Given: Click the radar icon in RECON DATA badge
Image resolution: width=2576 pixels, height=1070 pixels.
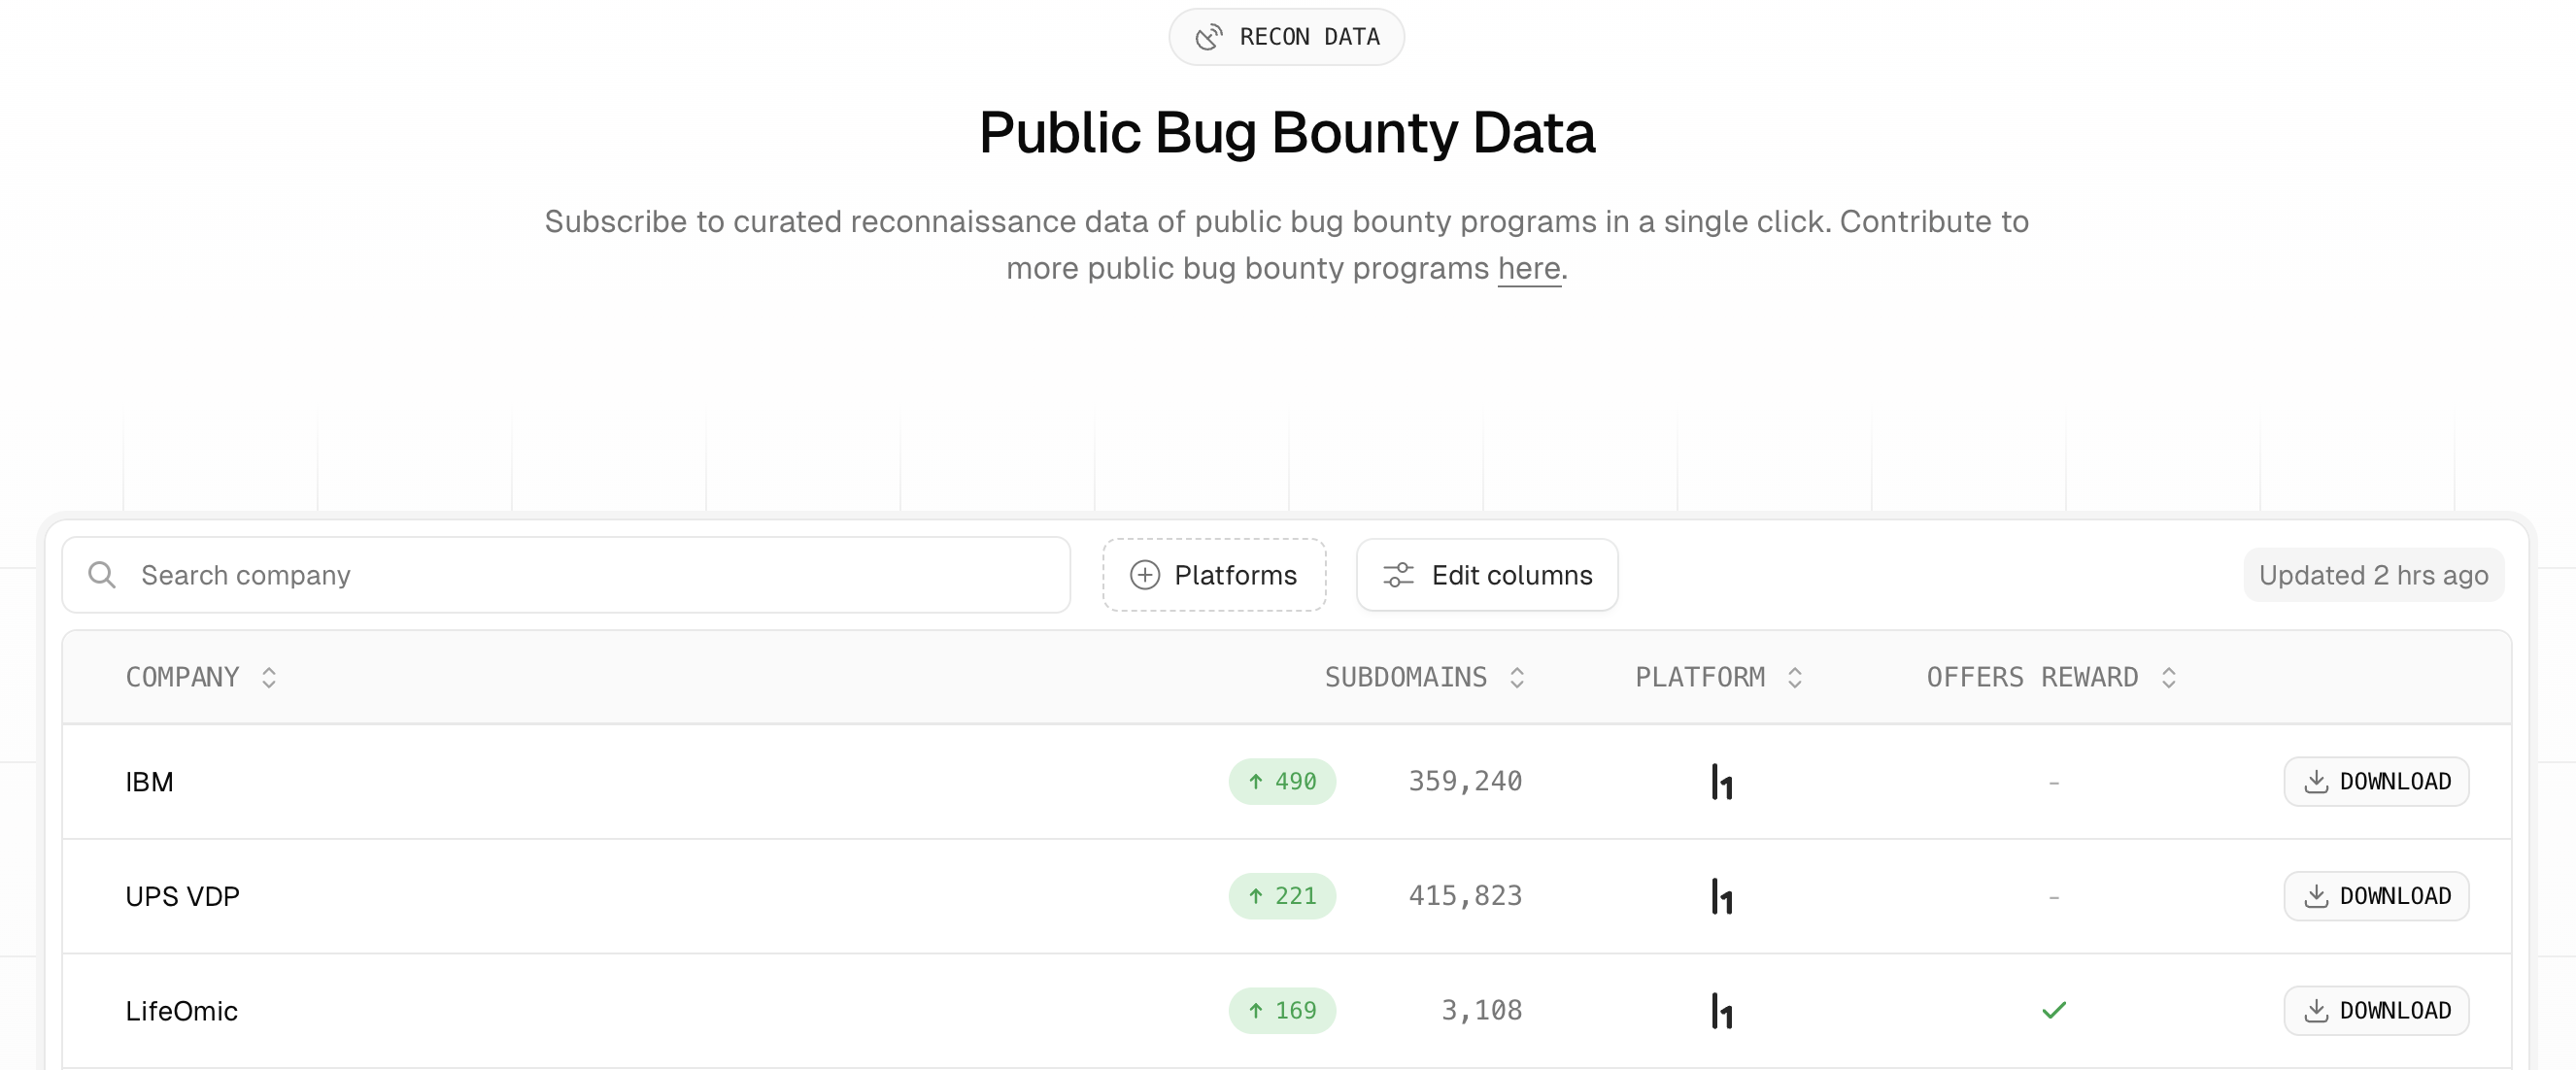Looking at the screenshot, I should pos(1209,37).
